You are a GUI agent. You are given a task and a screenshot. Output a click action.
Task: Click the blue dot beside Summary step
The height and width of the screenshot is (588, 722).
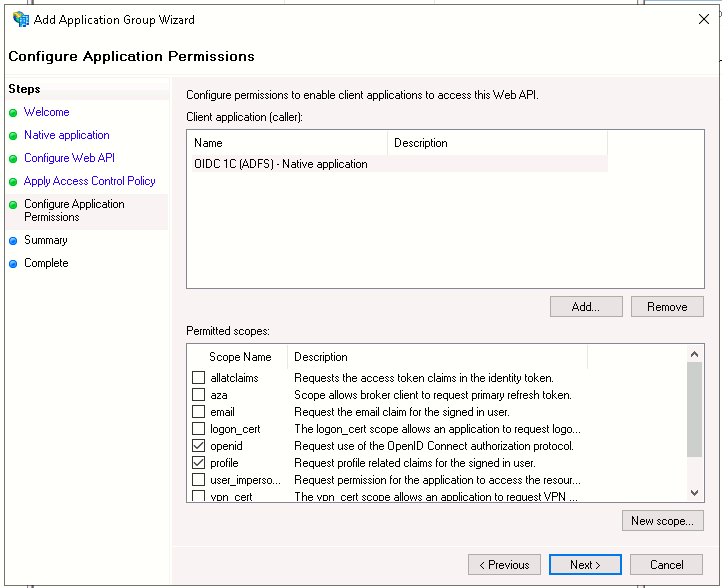tap(13, 241)
